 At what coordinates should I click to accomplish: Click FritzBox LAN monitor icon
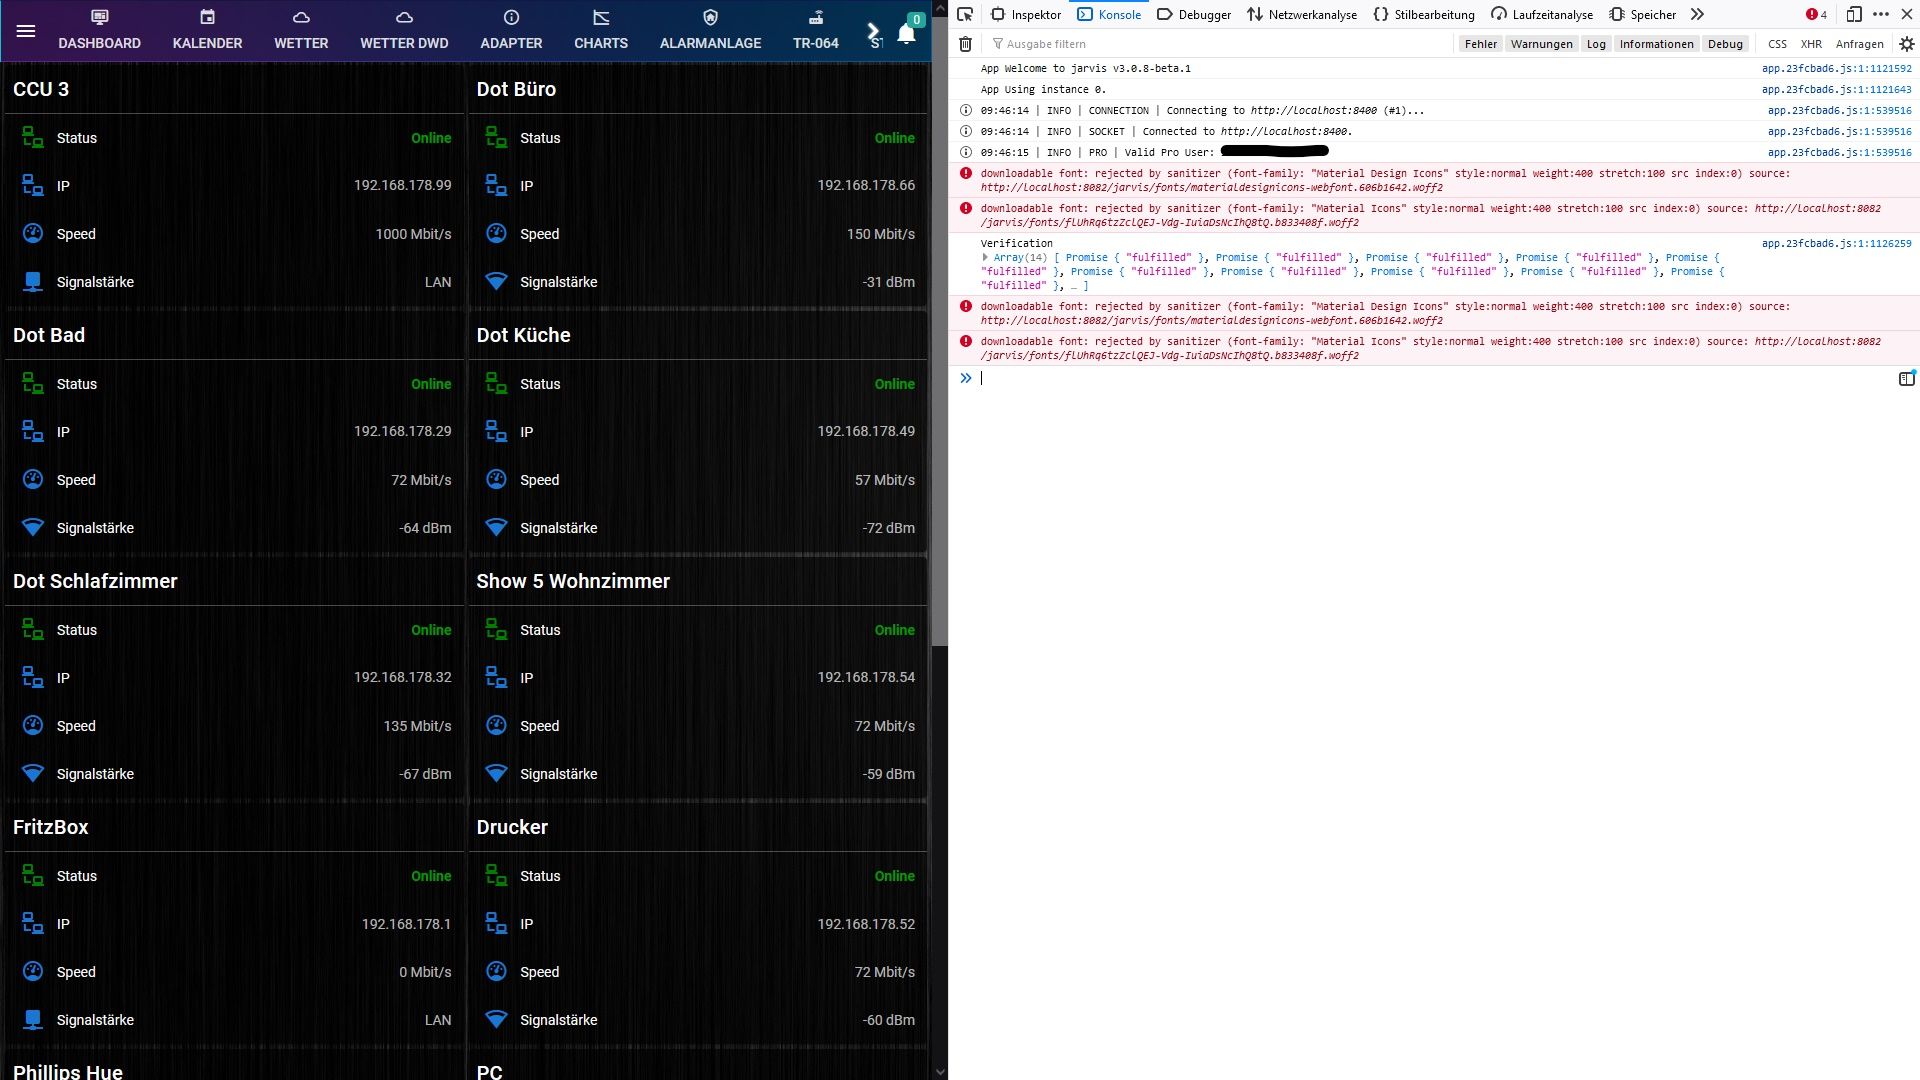(33, 1020)
